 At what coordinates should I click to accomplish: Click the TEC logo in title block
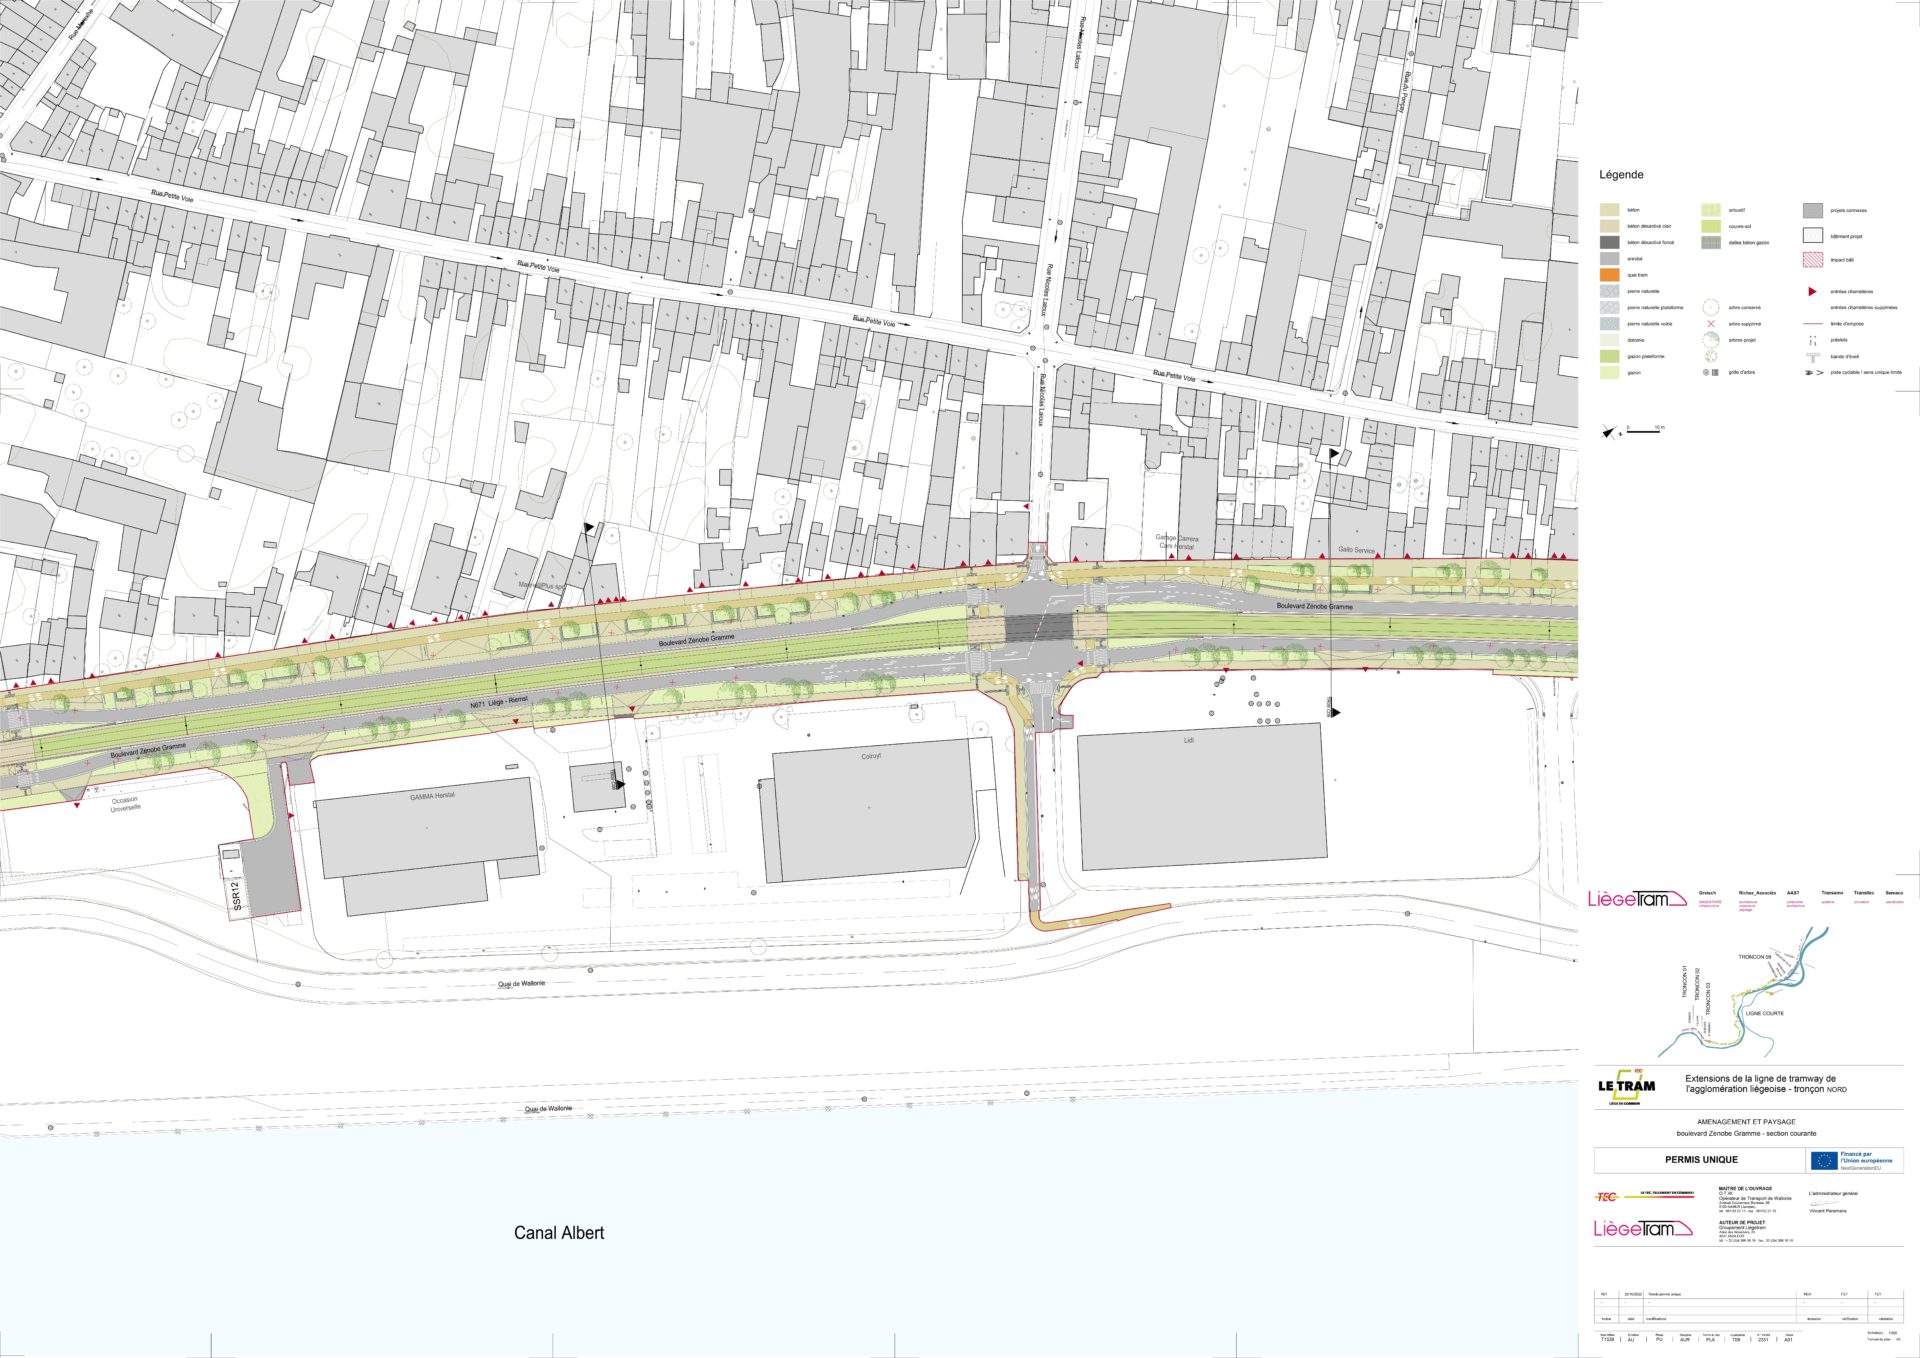click(x=1606, y=1196)
